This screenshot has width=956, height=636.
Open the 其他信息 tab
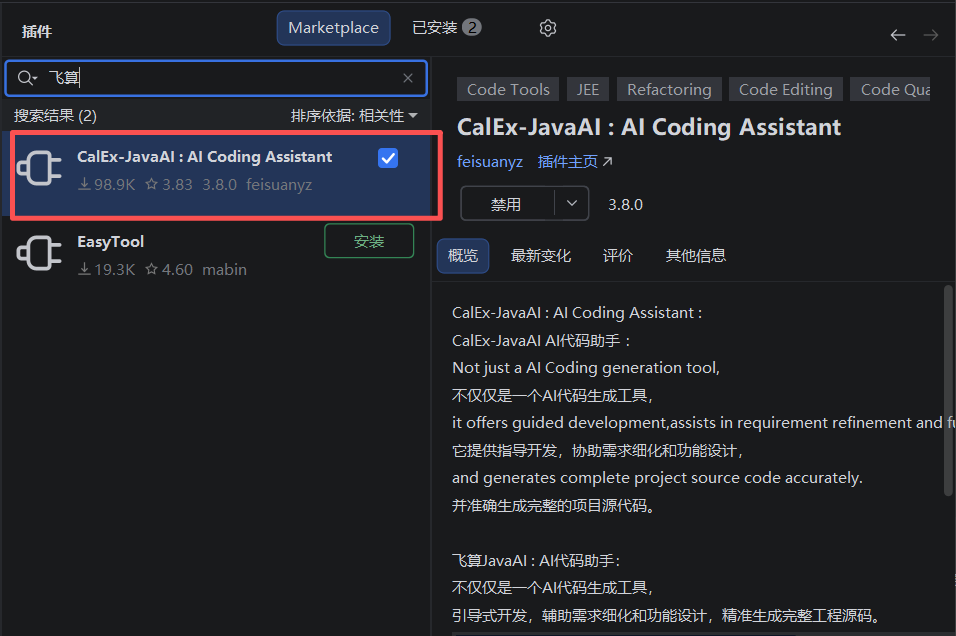tap(696, 255)
